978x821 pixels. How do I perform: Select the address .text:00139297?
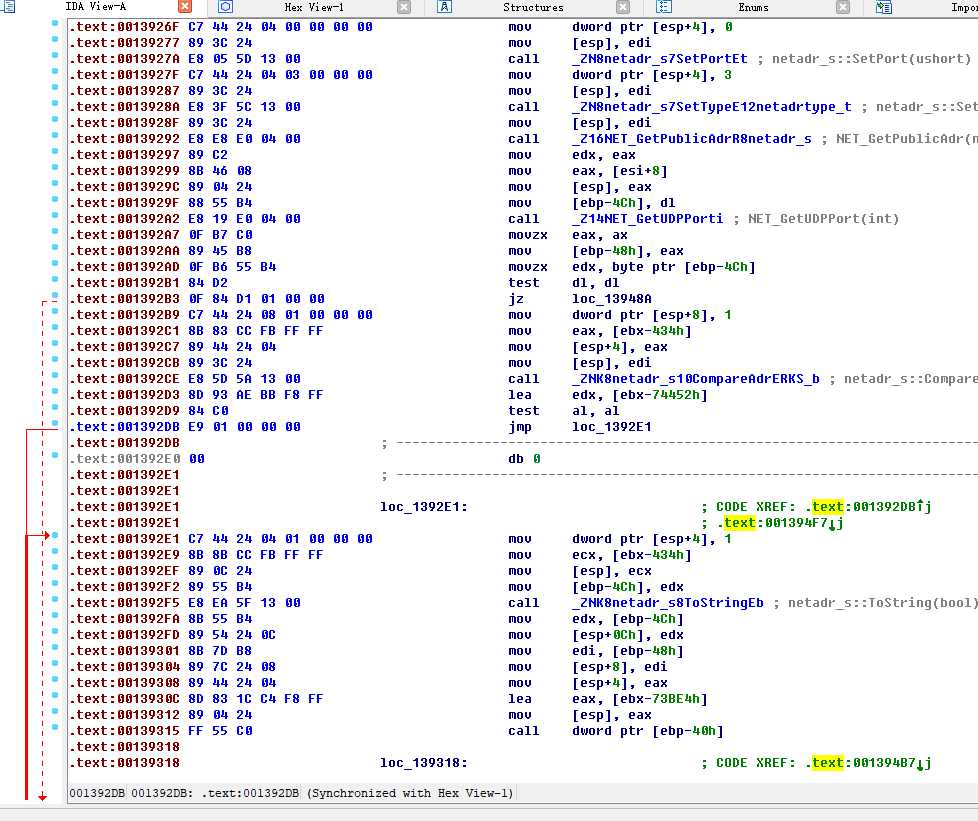click(x=125, y=155)
